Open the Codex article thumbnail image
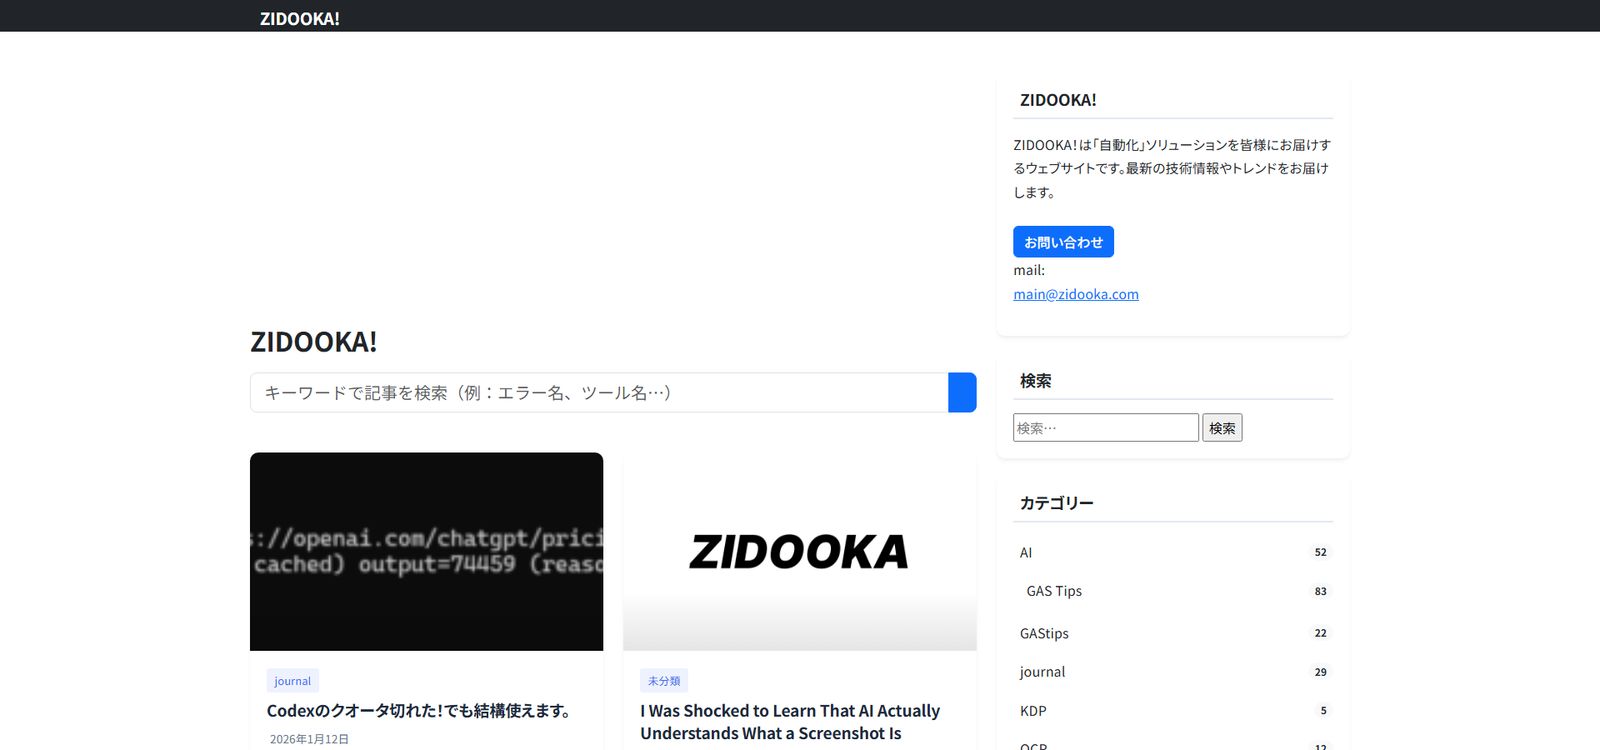Viewport: 1600px width, 750px height. tap(427, 552)
